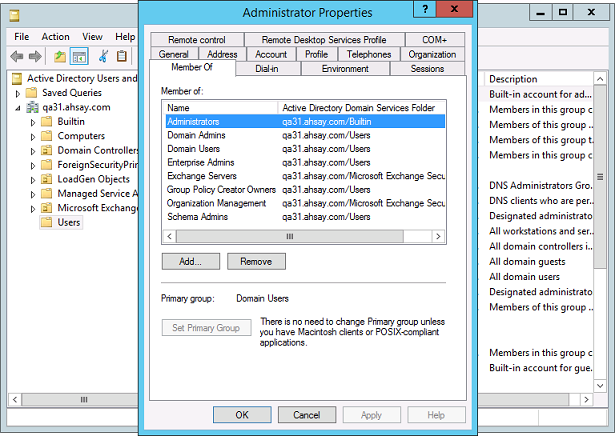The image size is (615, 436).
Task: Open the Remote Desktop Services Profile tab
Action: coord(325,40)
